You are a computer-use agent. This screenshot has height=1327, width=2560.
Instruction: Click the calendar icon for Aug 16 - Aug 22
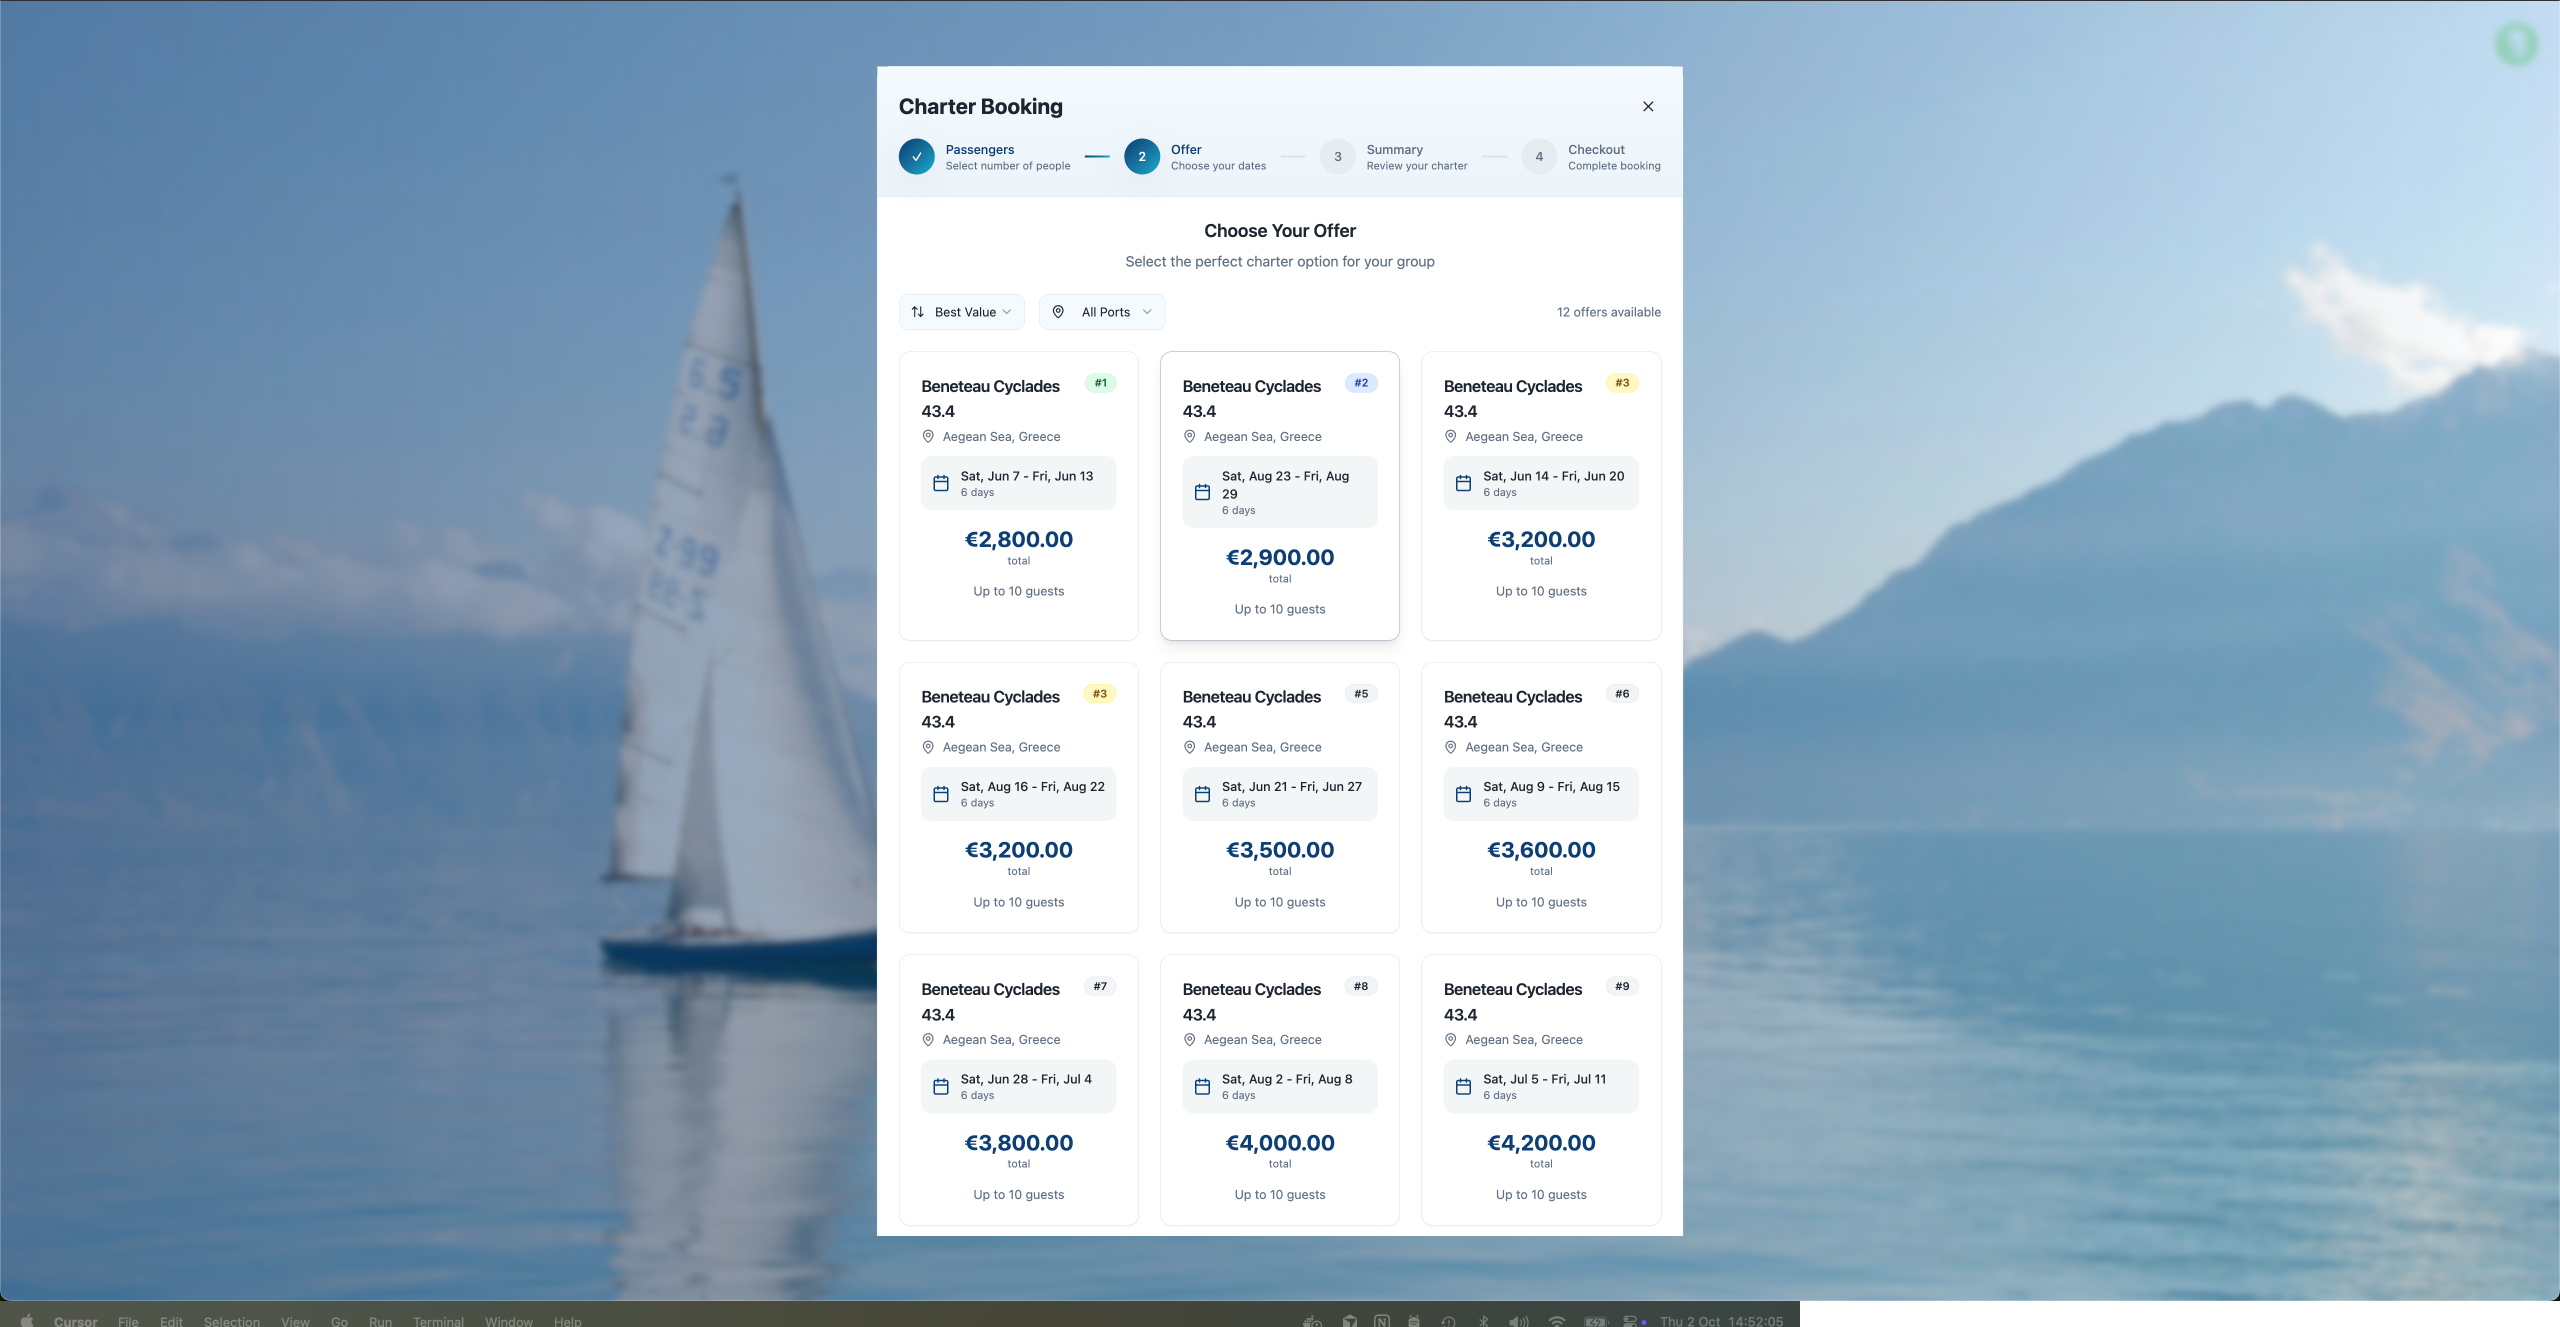(x=941, y=794)
